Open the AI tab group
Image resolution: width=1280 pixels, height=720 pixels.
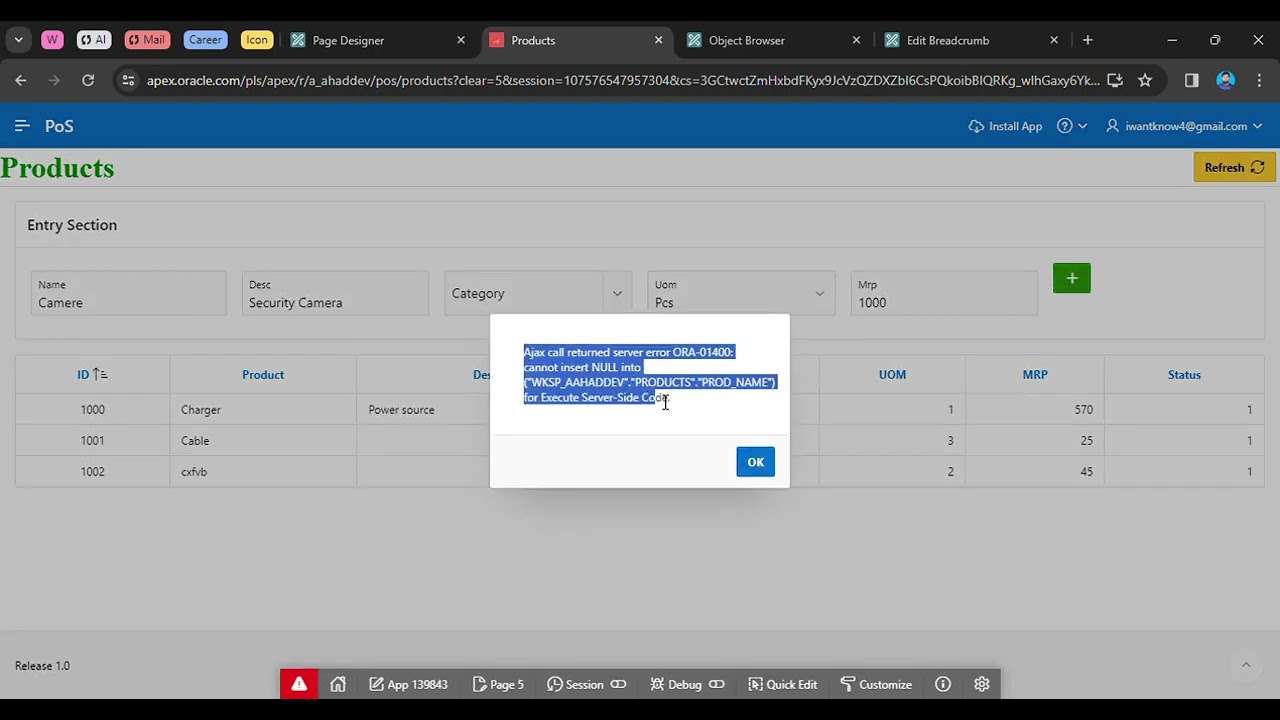point(94,40)
